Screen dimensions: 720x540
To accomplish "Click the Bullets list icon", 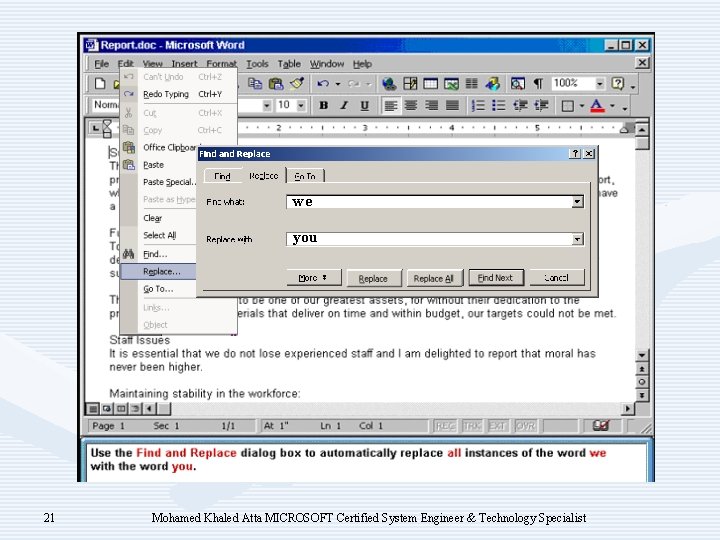I will tap(499, 106).
